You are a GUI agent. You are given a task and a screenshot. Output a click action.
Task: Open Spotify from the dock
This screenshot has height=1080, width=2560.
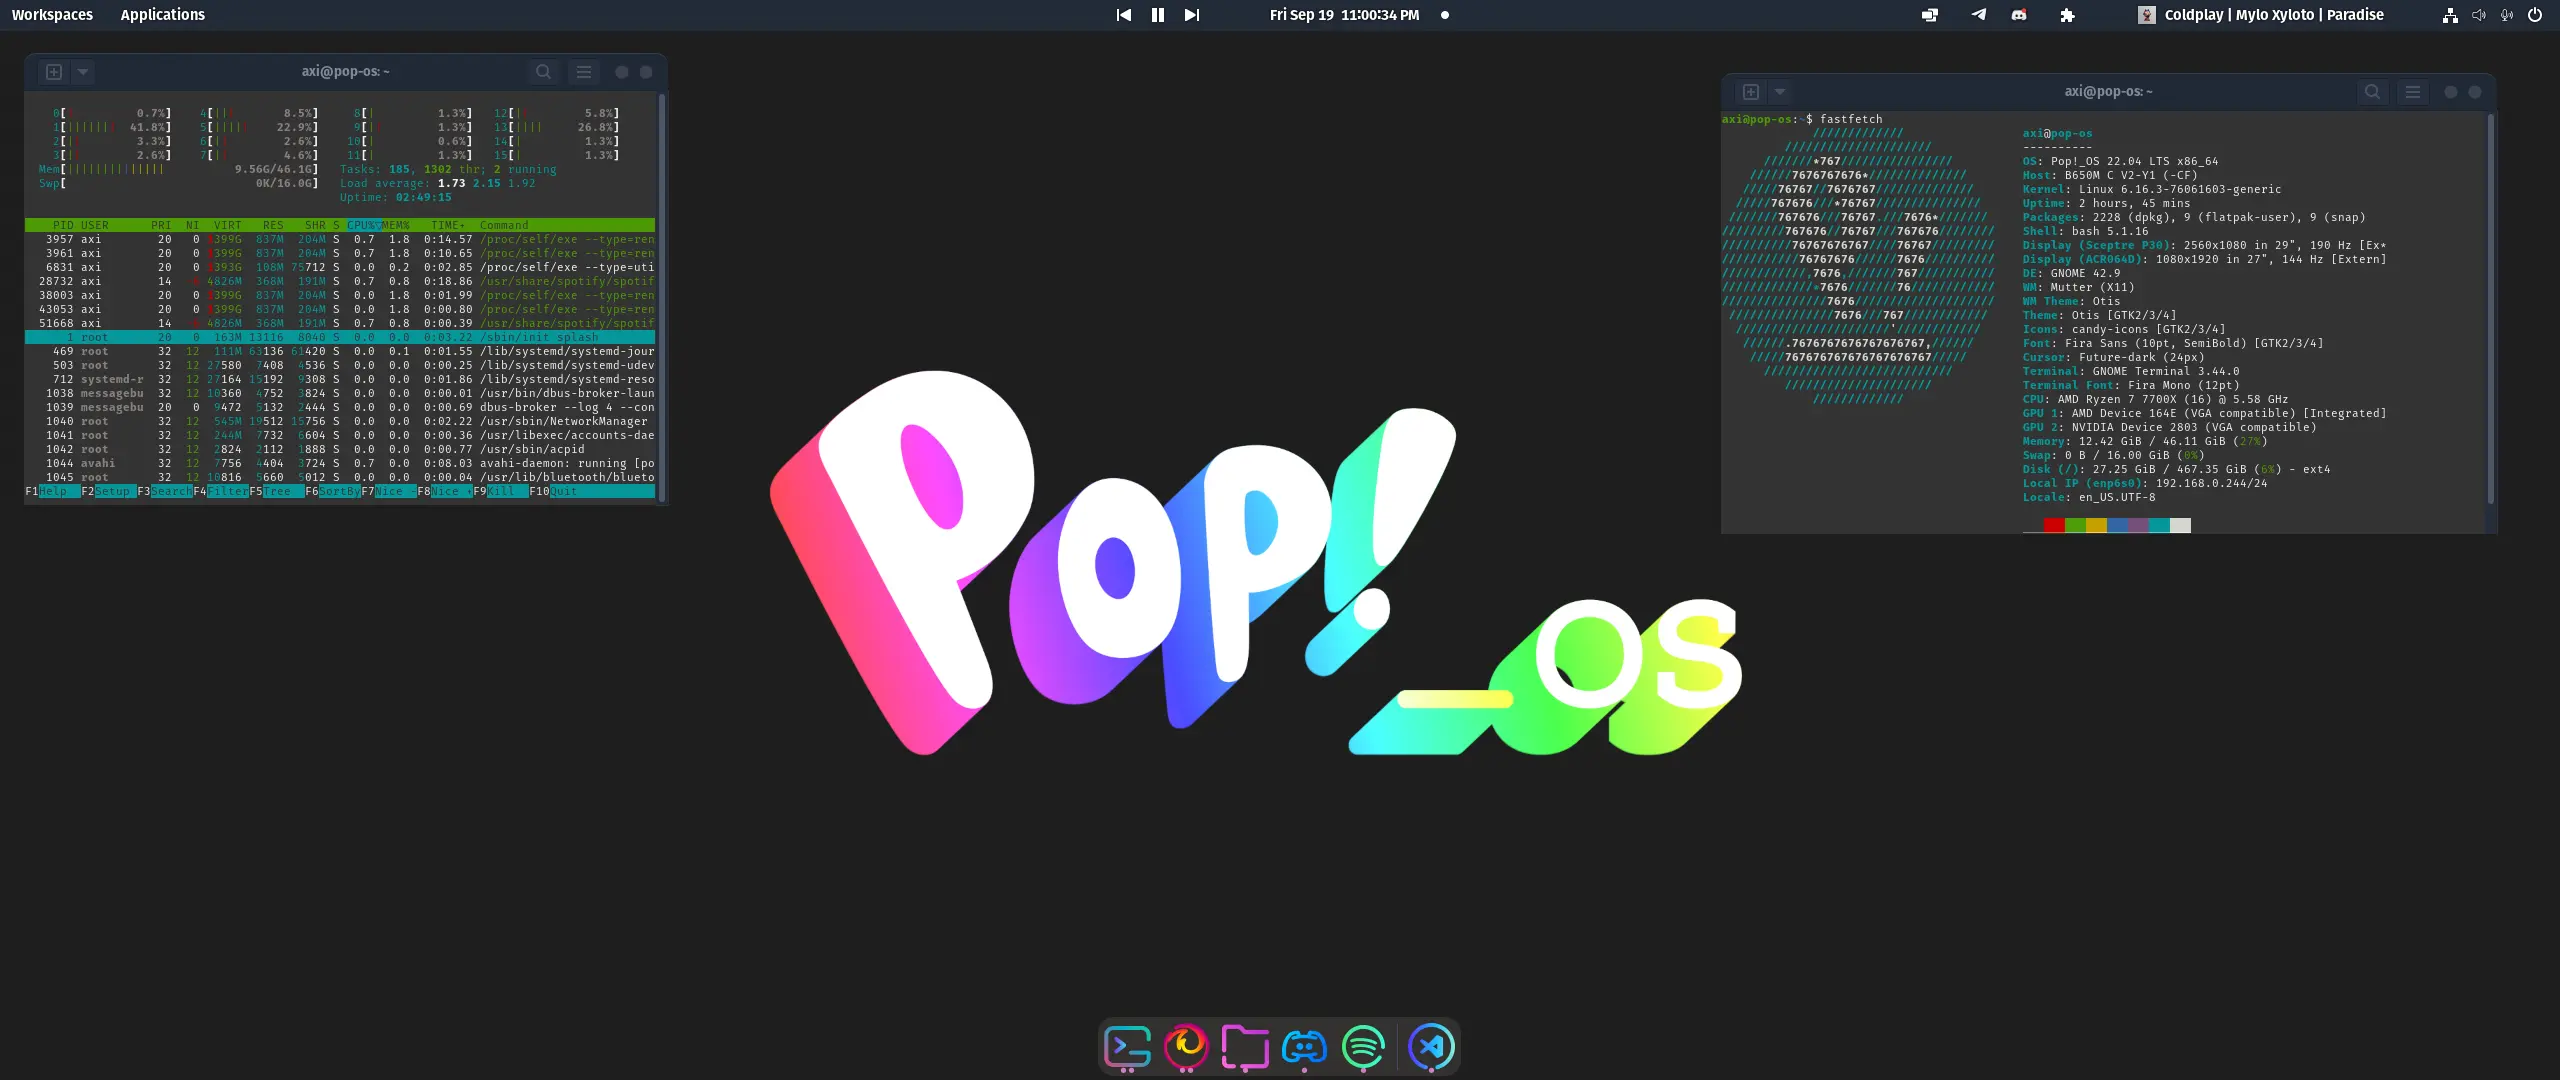(1363, 1046)
